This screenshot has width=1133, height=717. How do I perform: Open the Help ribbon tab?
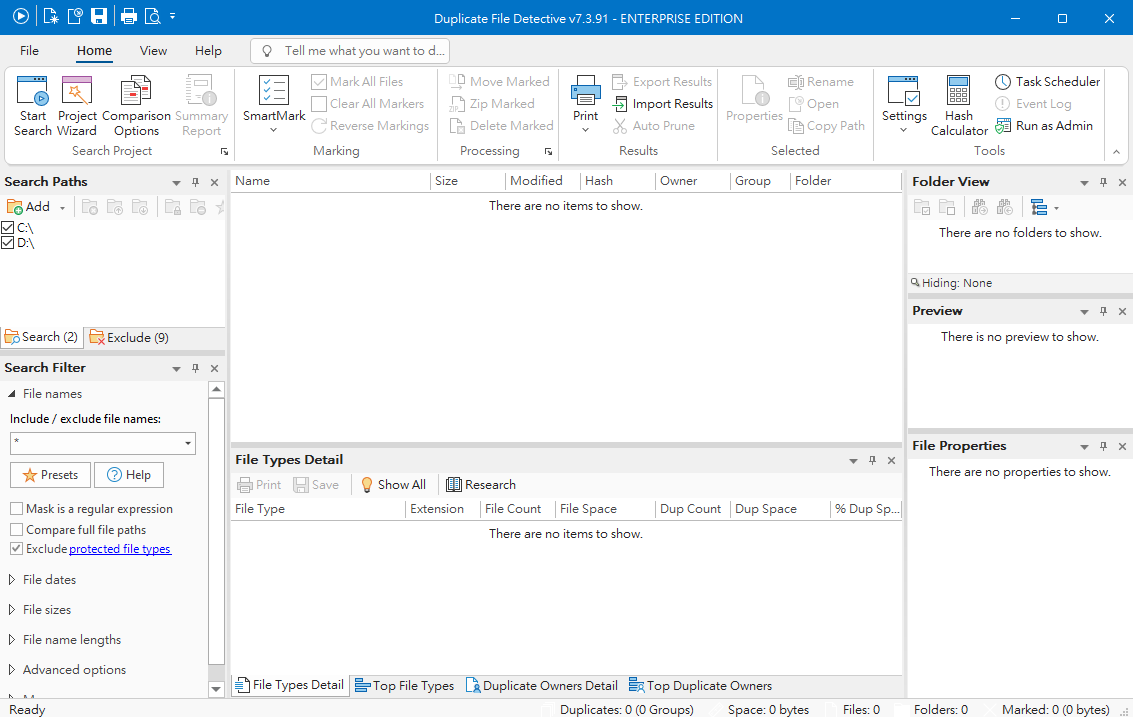click(x=208, y=51)
